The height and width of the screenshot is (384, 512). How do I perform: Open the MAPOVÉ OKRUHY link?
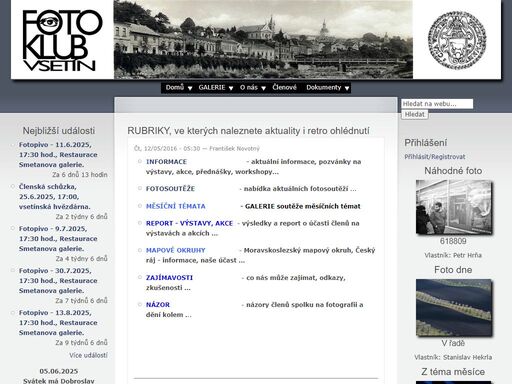(x=176, y=250)
